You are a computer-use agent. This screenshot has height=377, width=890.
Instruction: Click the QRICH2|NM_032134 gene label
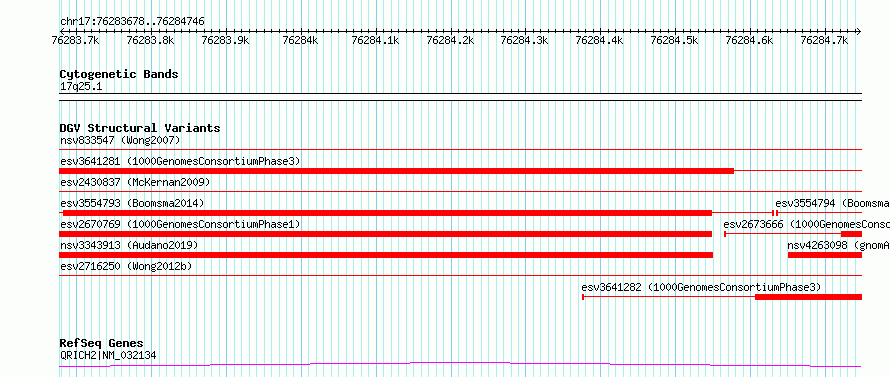pyautogui.click(x=108, y=356)
